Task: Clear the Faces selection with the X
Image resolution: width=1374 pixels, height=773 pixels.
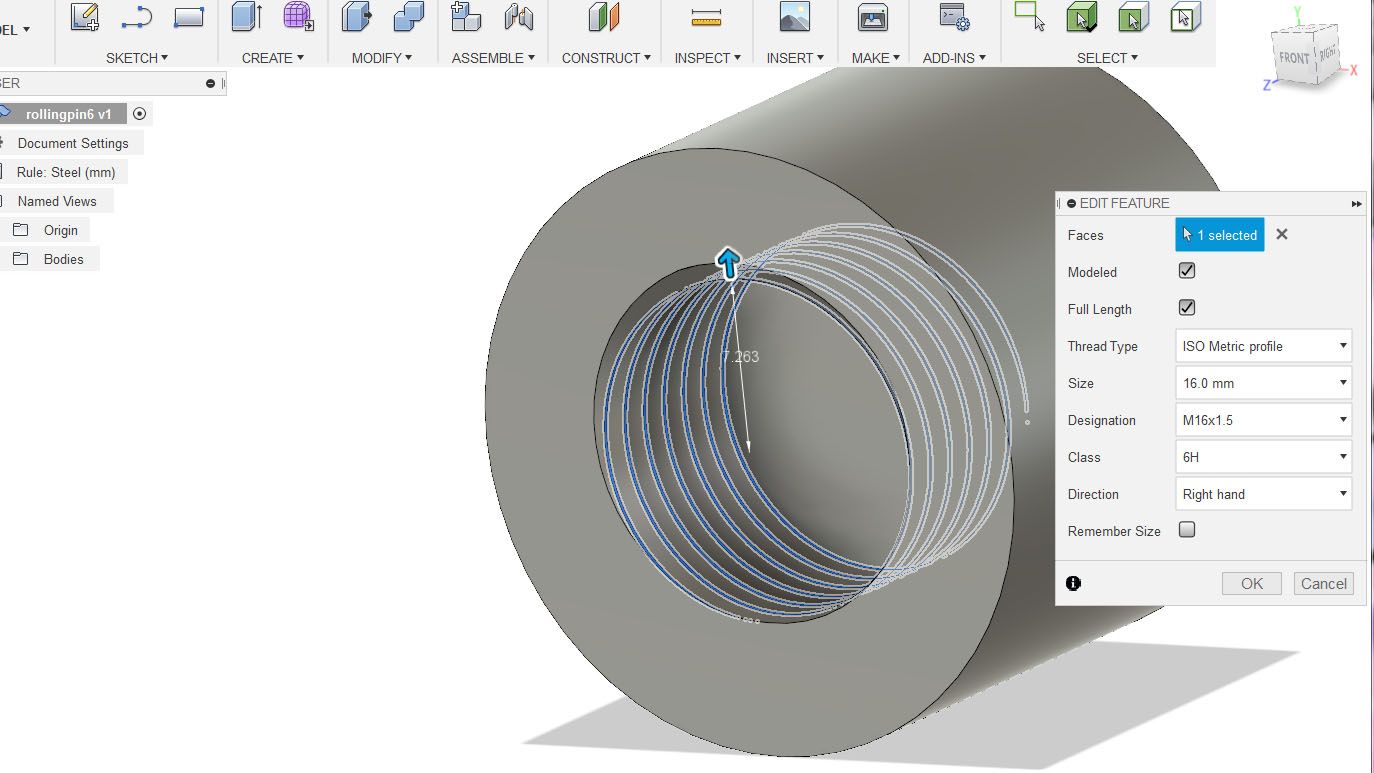Action: [x=1282, y=234]
